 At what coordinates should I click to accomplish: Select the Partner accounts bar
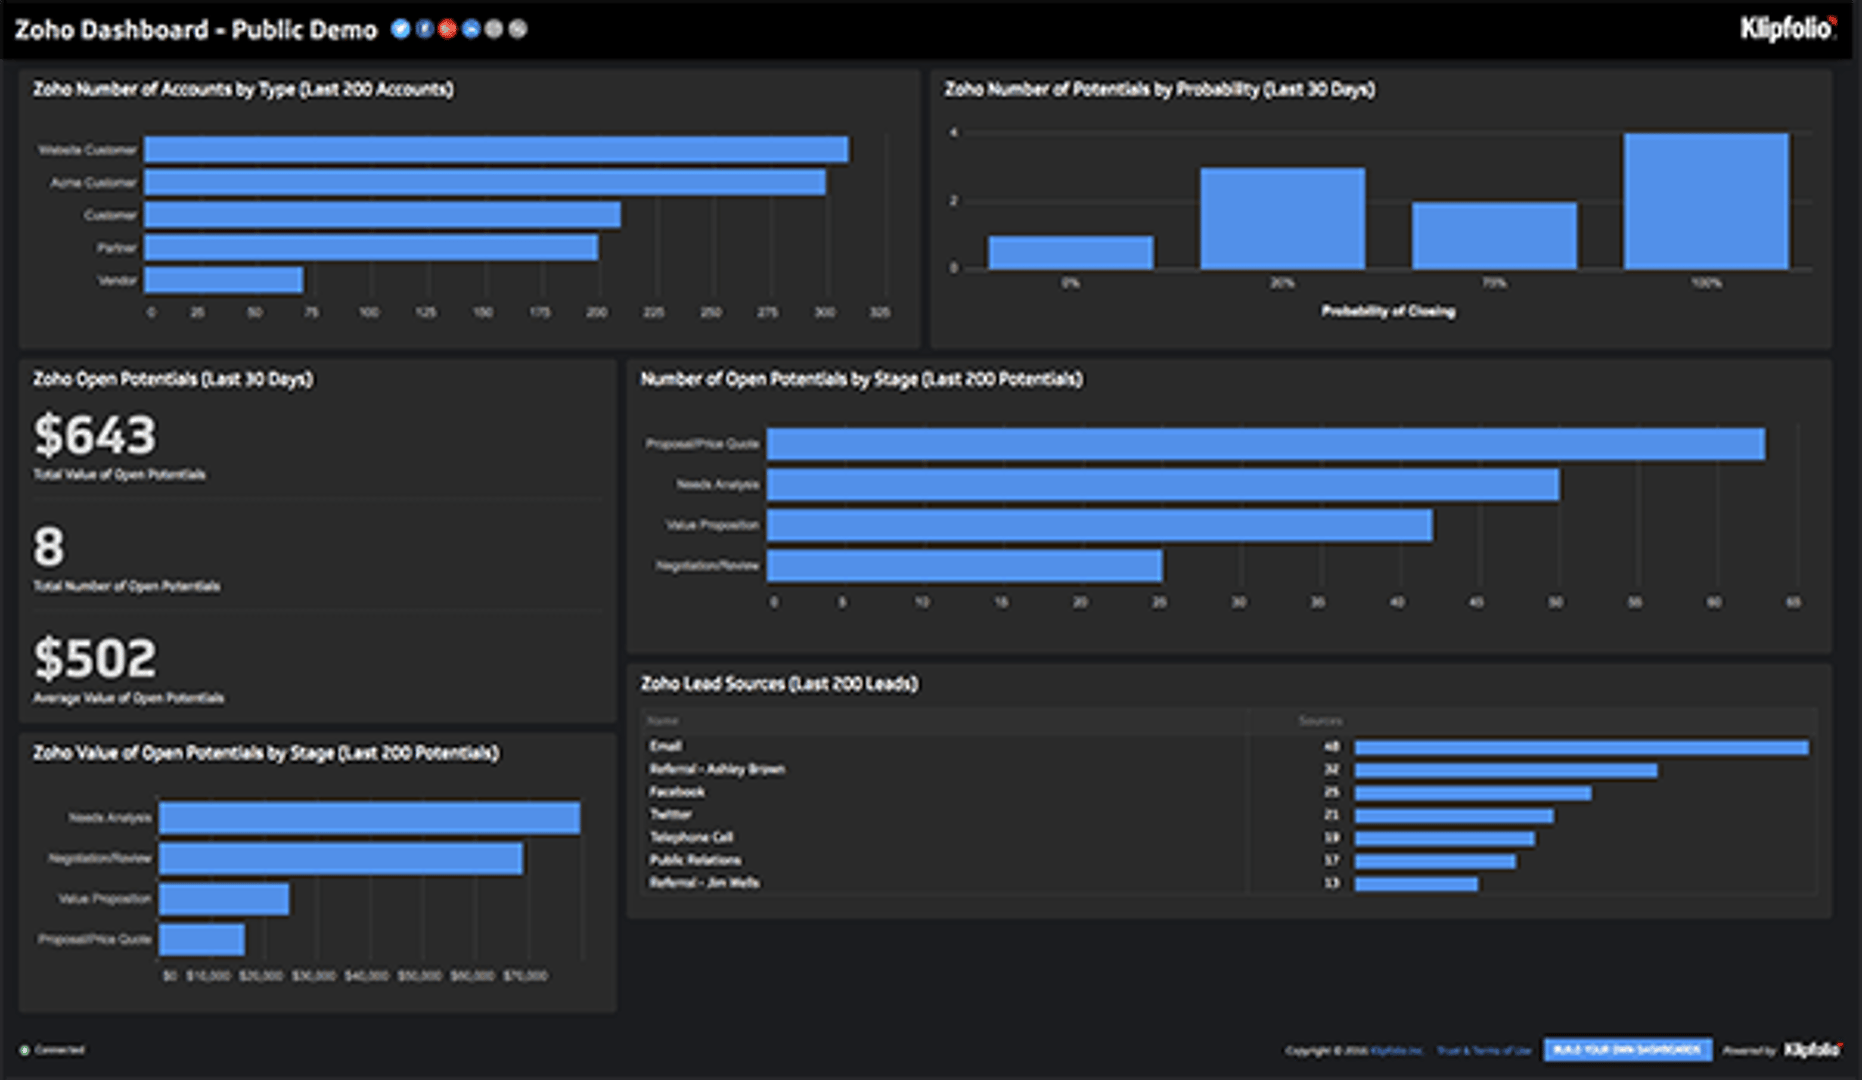point(371,247)
